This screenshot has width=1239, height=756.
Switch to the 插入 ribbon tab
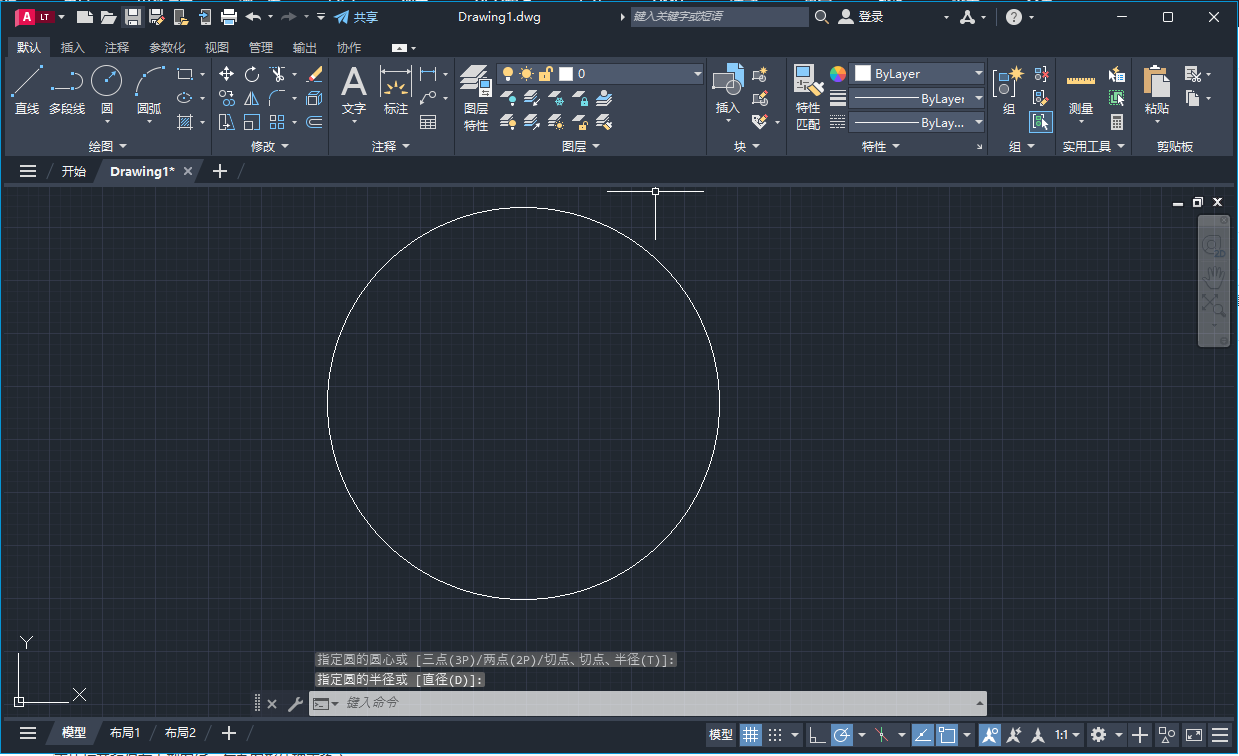[71, 46]
